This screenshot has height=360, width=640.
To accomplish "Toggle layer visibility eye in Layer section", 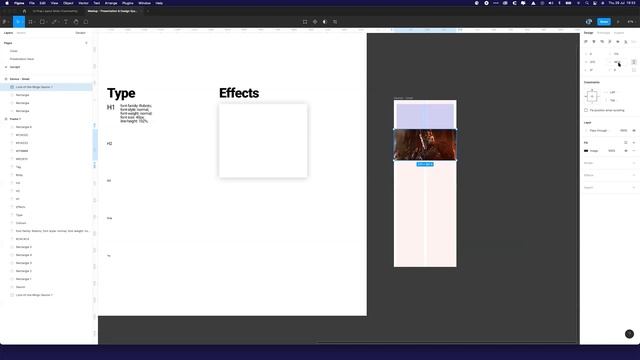I will click(x=634, y=131).
